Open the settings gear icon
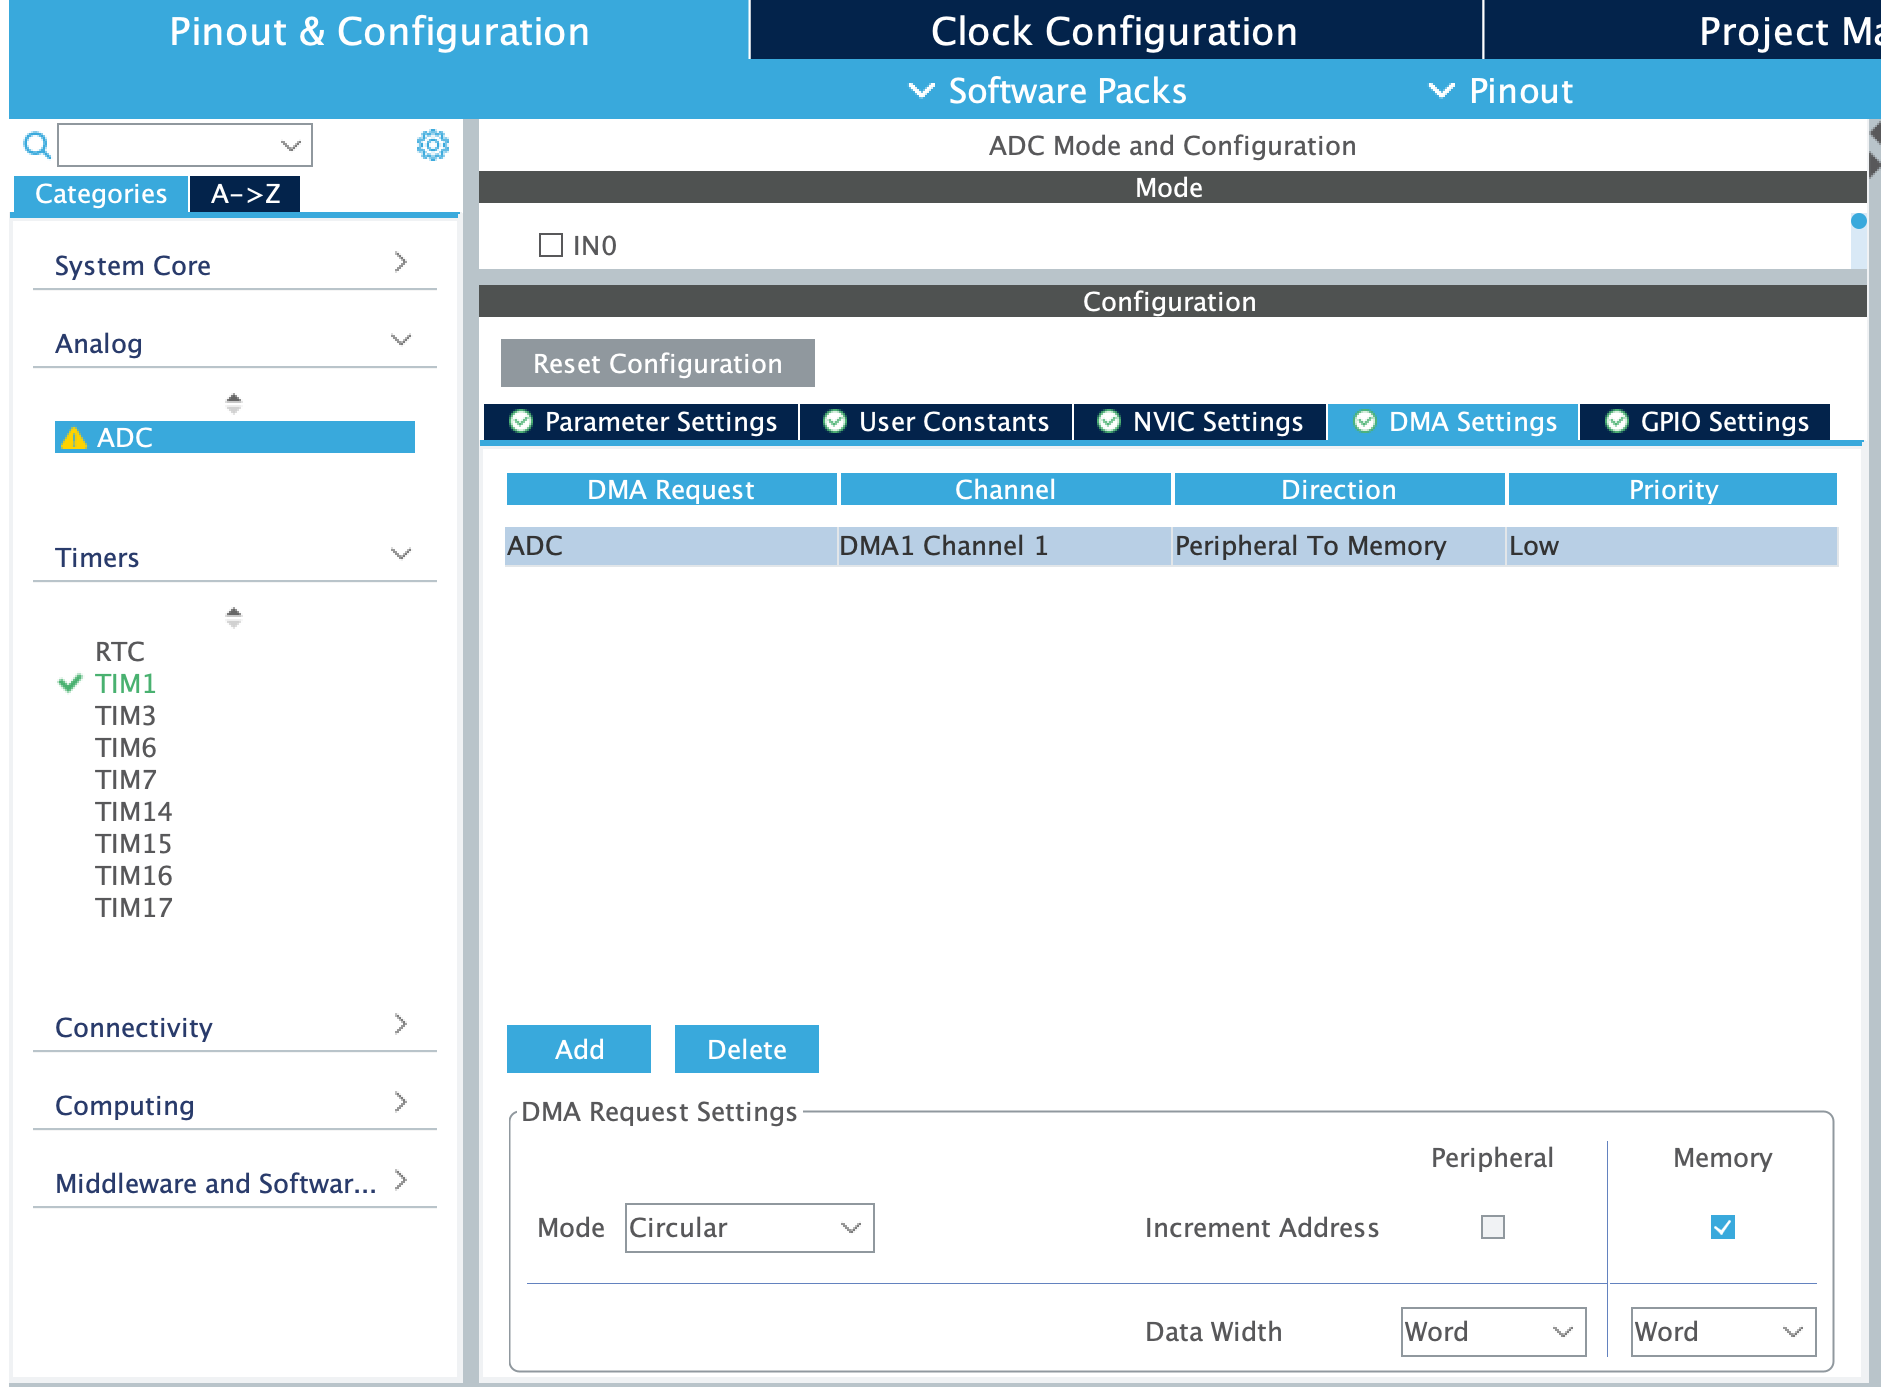The height and width of the screenshot is (1390, 1881). click(x=432, y=145)
